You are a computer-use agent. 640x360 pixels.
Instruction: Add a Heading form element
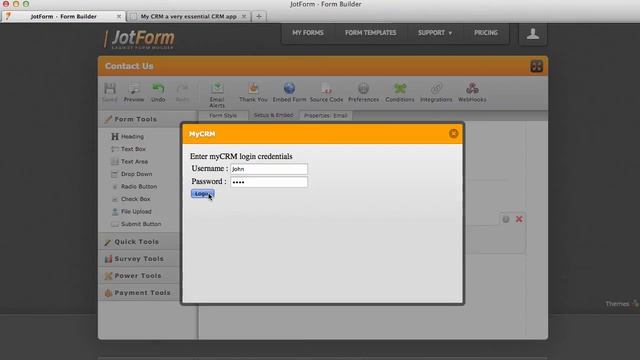127,136
